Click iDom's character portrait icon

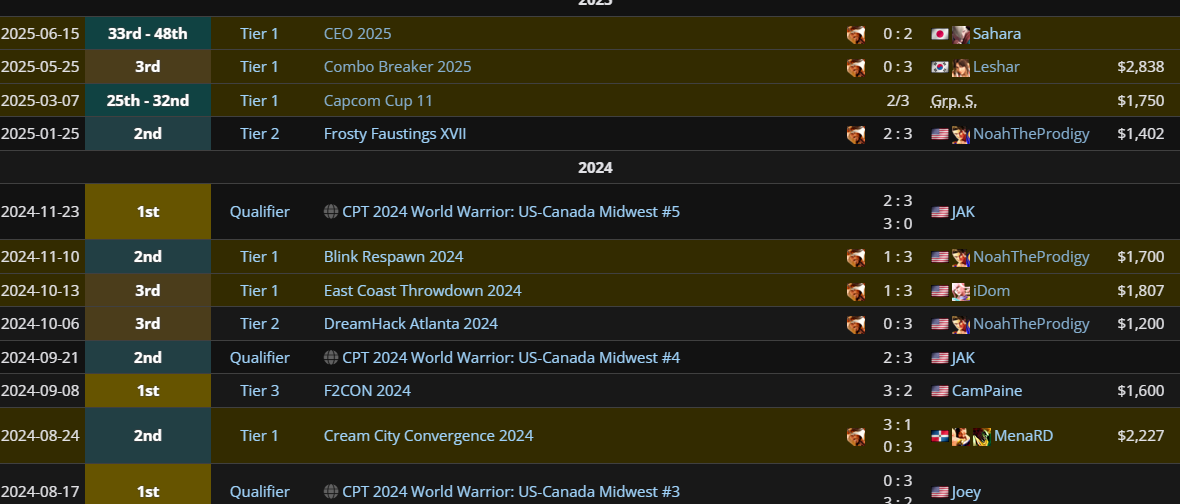(x=960, y=291)
